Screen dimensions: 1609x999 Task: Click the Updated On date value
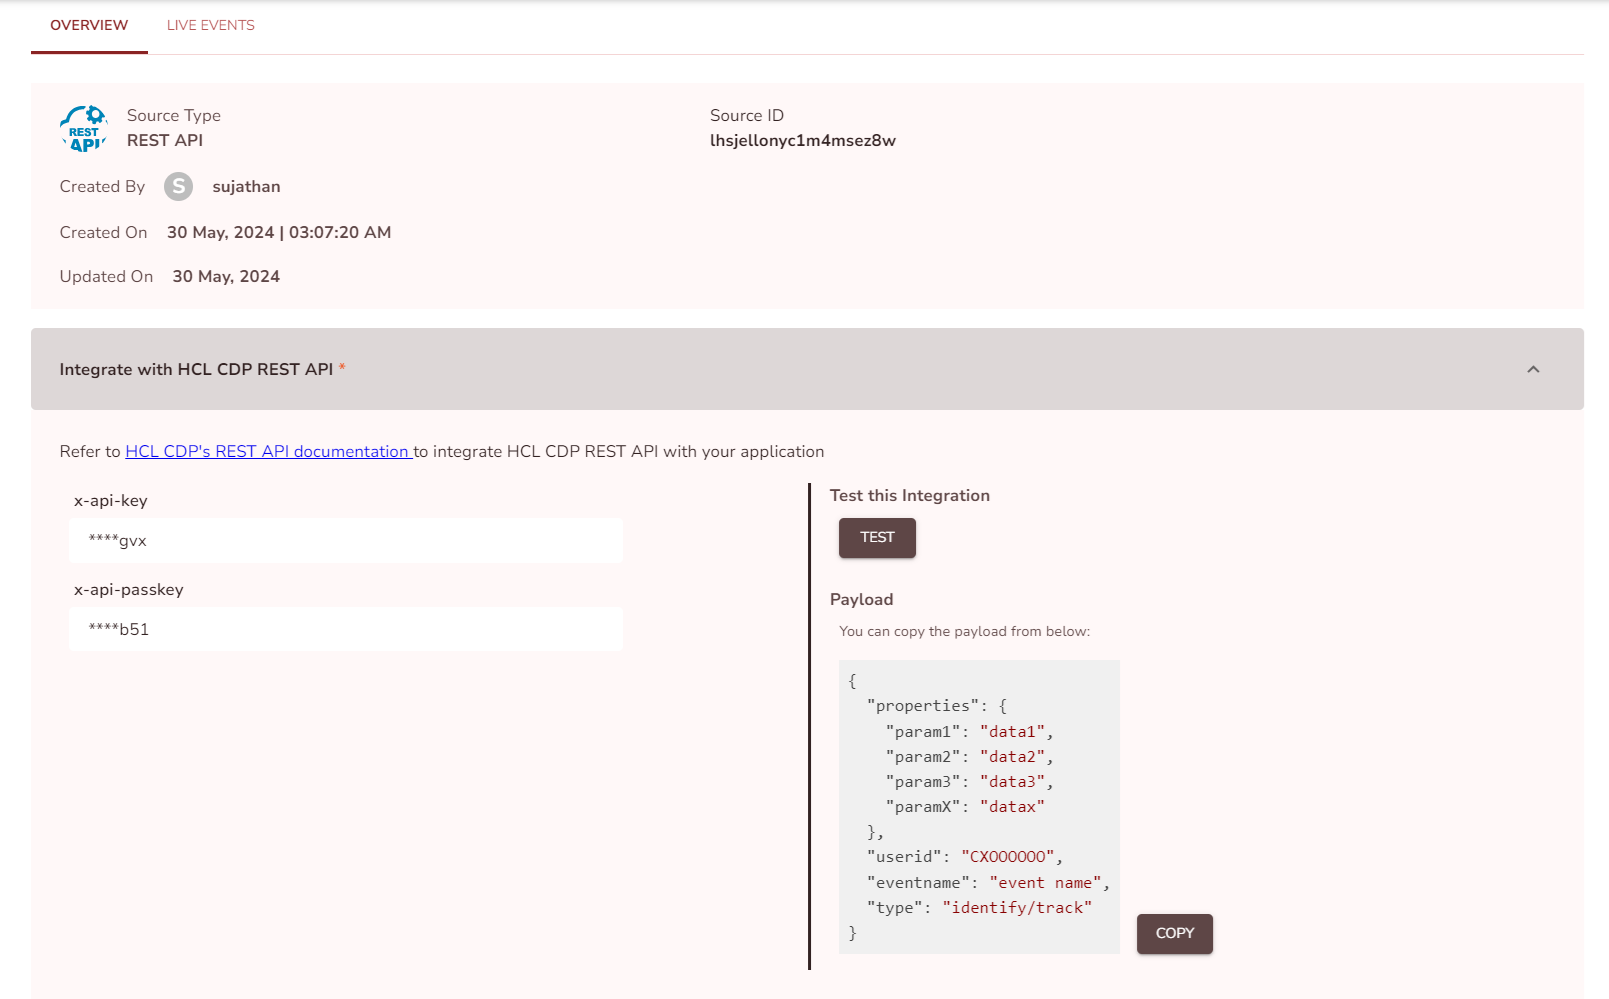(x=226, y=276)
